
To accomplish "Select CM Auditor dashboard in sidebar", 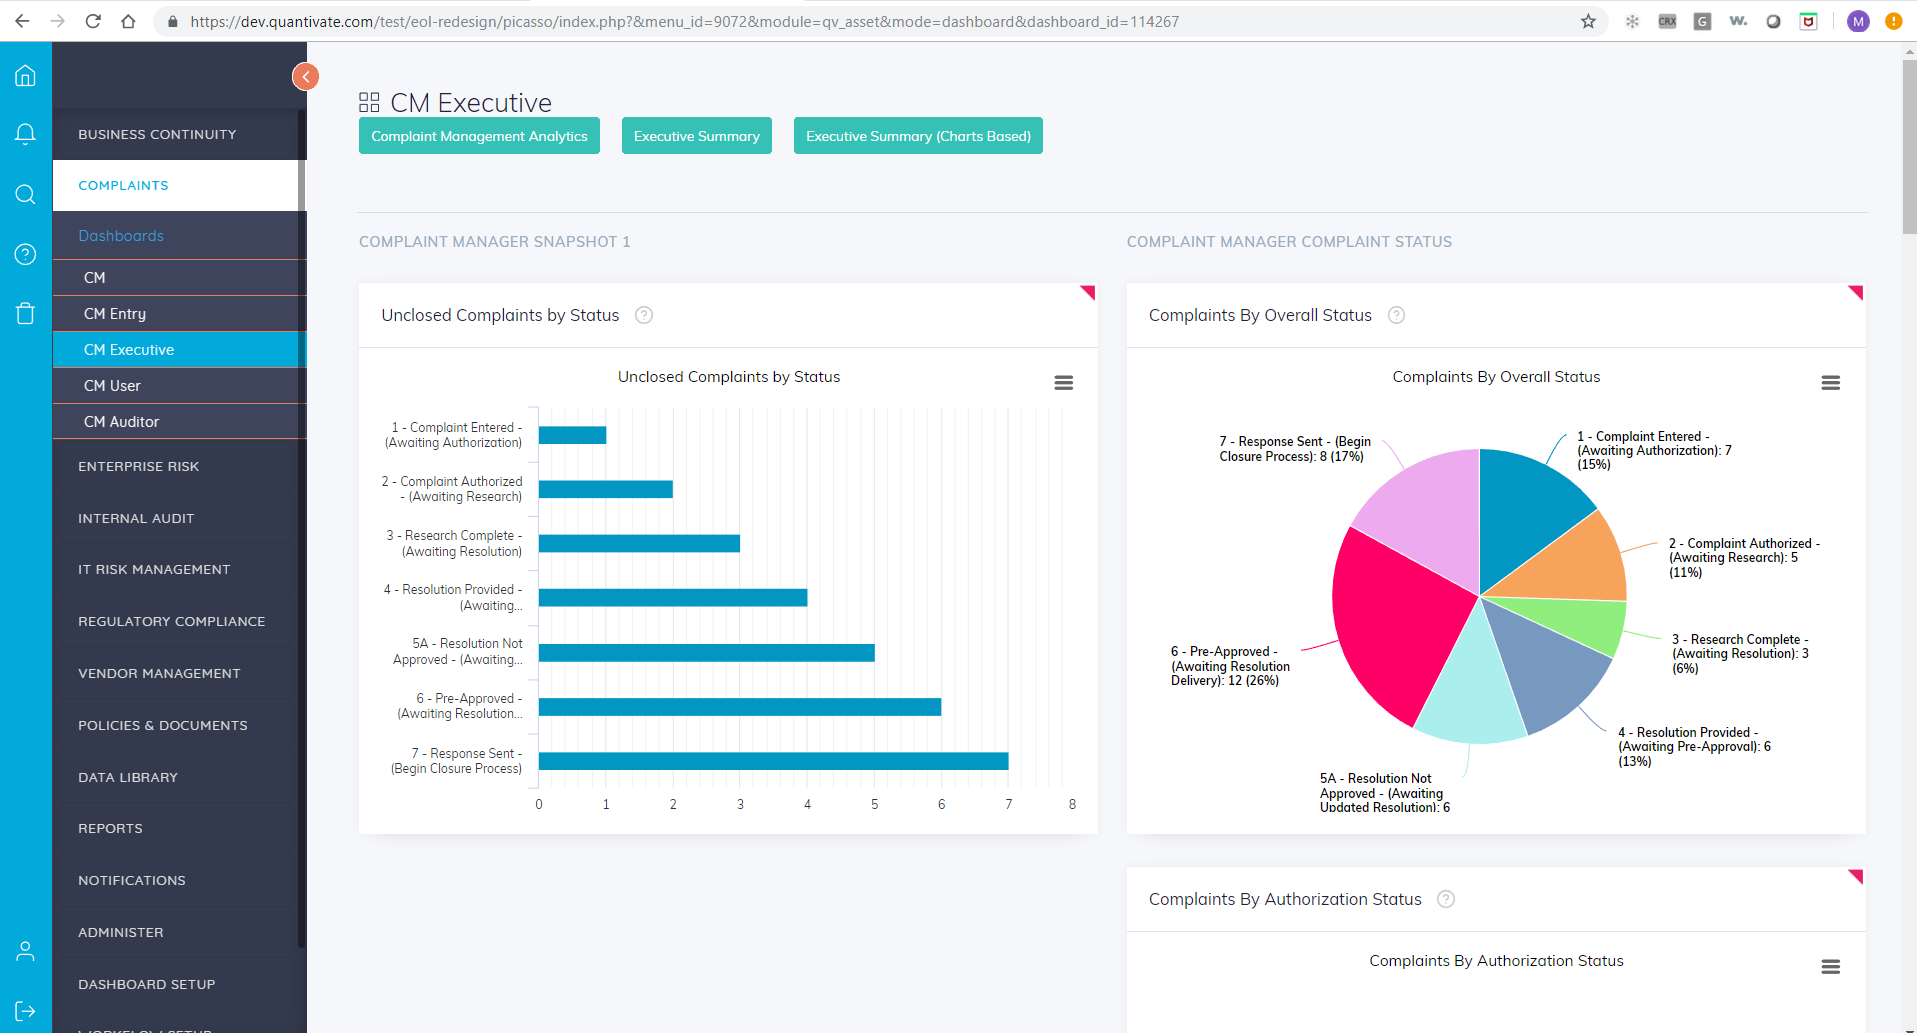I will tap(121, 422).
